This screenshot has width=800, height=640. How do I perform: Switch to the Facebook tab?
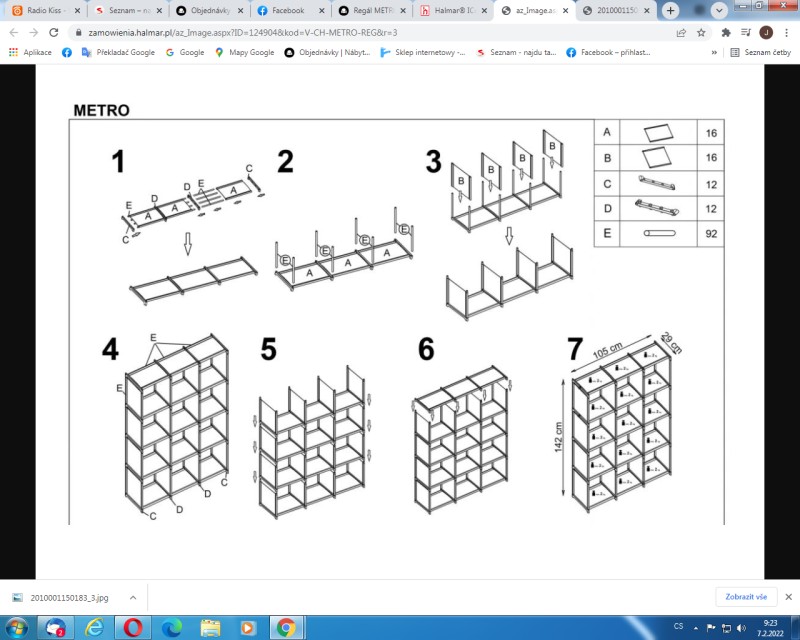click(x=291, y=10)
